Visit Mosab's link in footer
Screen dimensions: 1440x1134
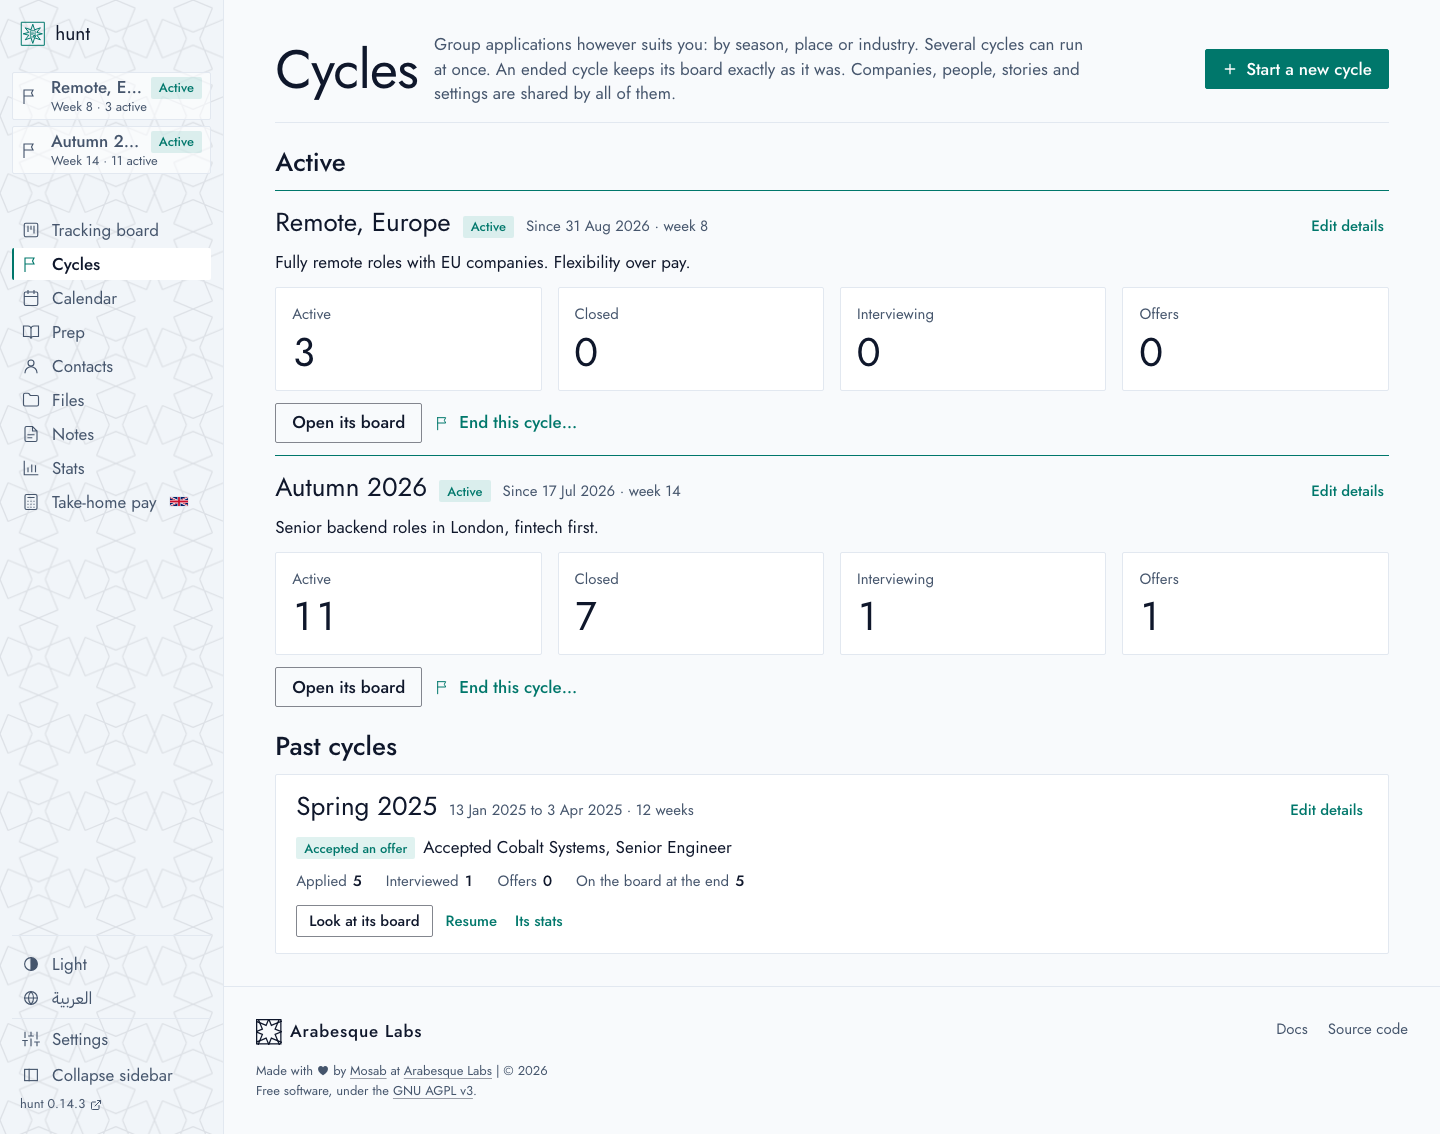[x=368, y=1071]
